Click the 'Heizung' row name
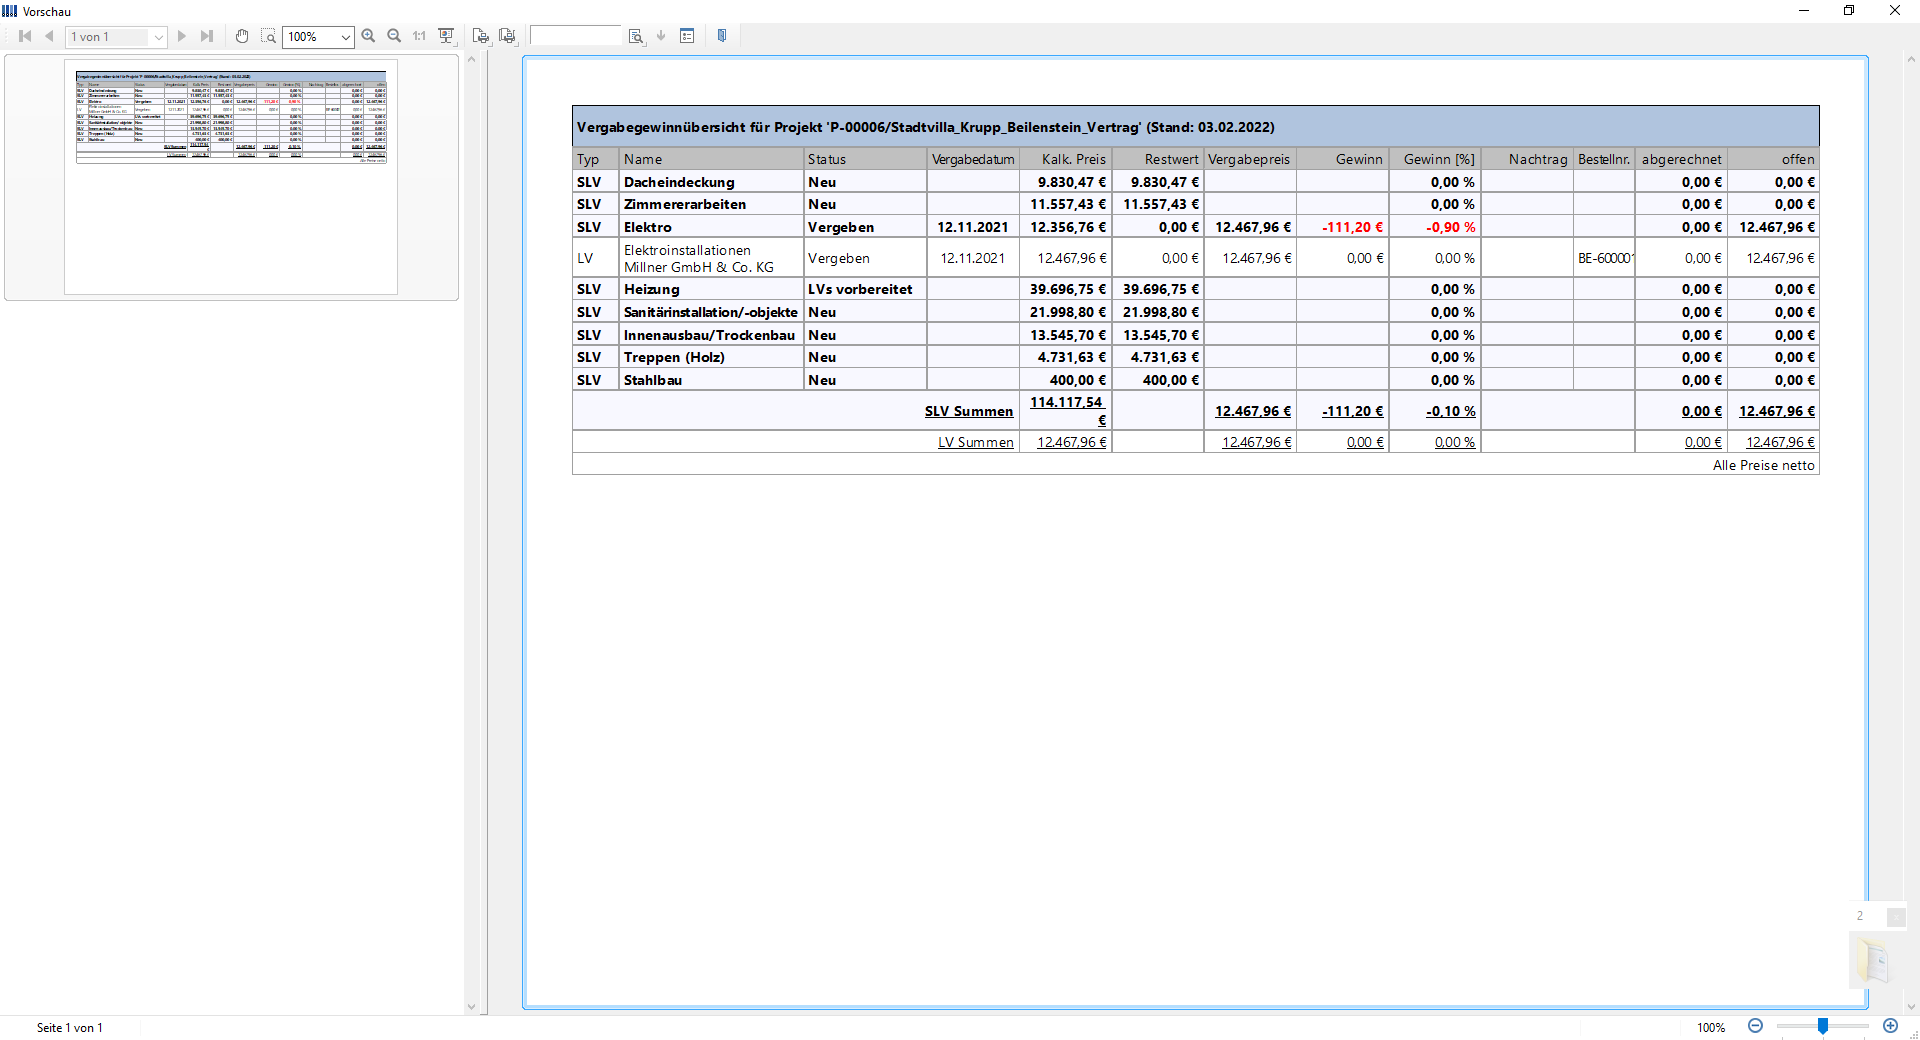The image size is (1920, 1040). (652, 289)
